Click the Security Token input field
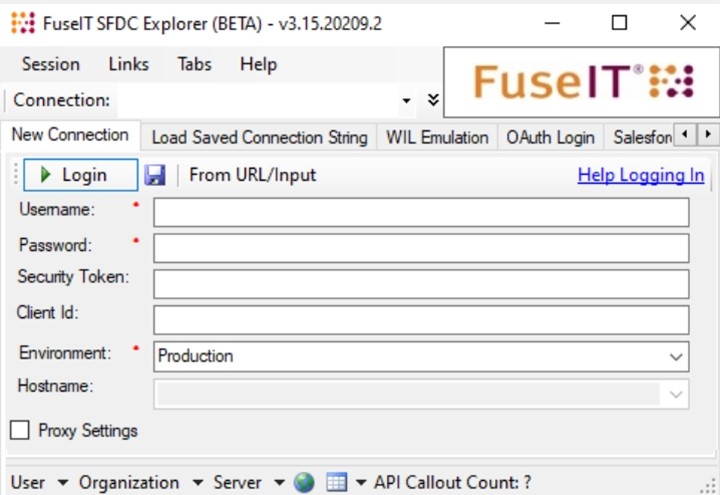Viewport: 720px width, 495px height. click(421, 284)
